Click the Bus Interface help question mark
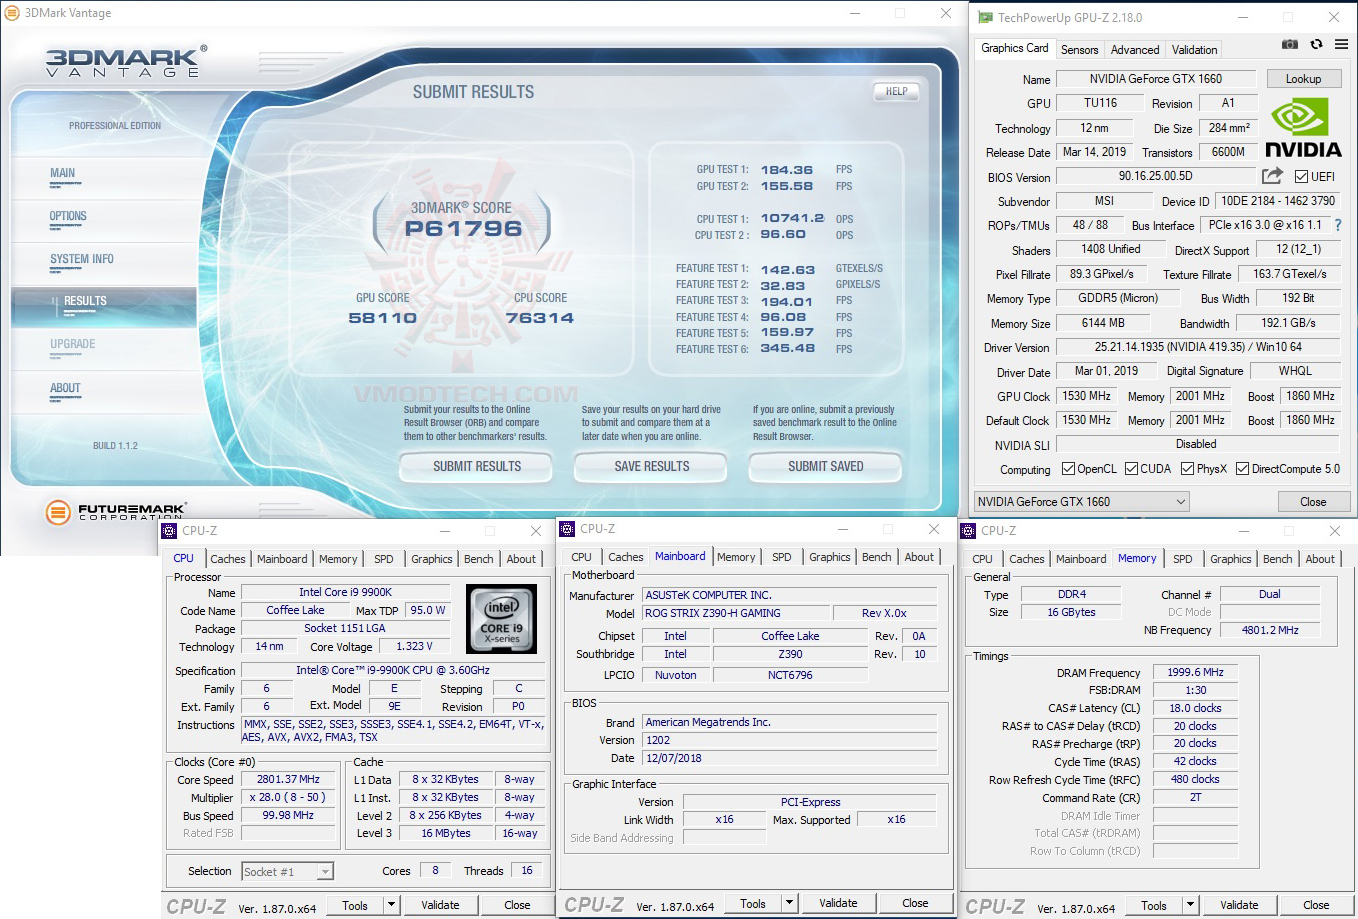The width and height of the screenshot is (1358, 919). 1339,225
